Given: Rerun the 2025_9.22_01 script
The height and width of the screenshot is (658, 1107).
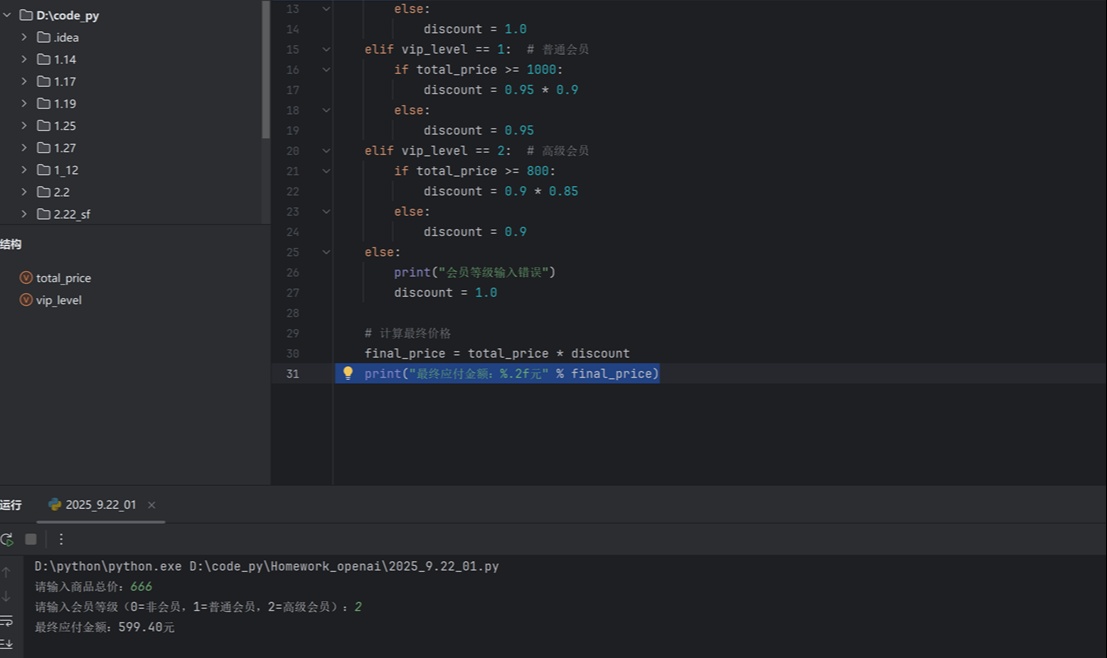Looking at the screenshot, I should 7,539.
